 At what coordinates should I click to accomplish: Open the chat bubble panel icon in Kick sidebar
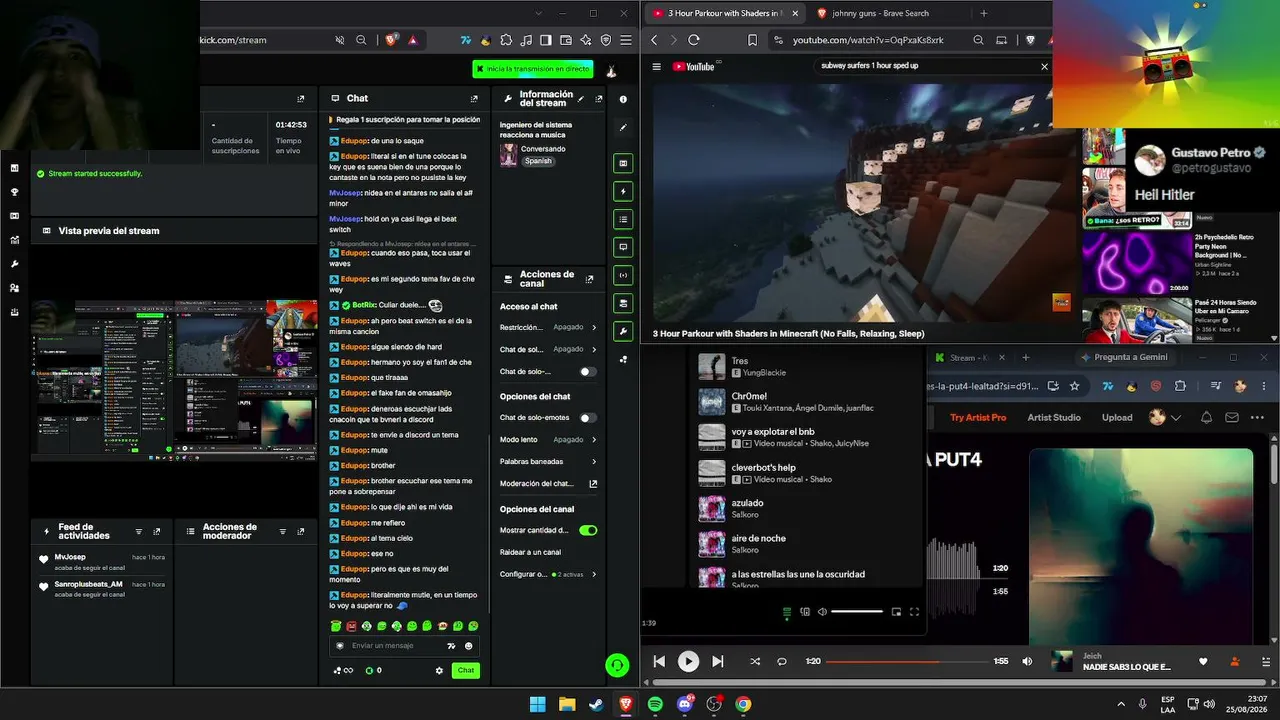click(623, 247)
